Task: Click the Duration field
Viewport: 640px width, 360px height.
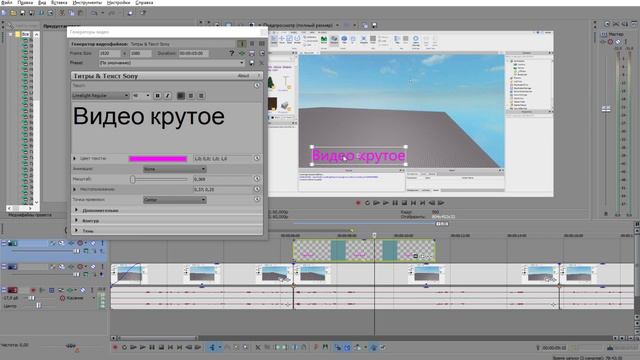Action: [x=194, y=53]
